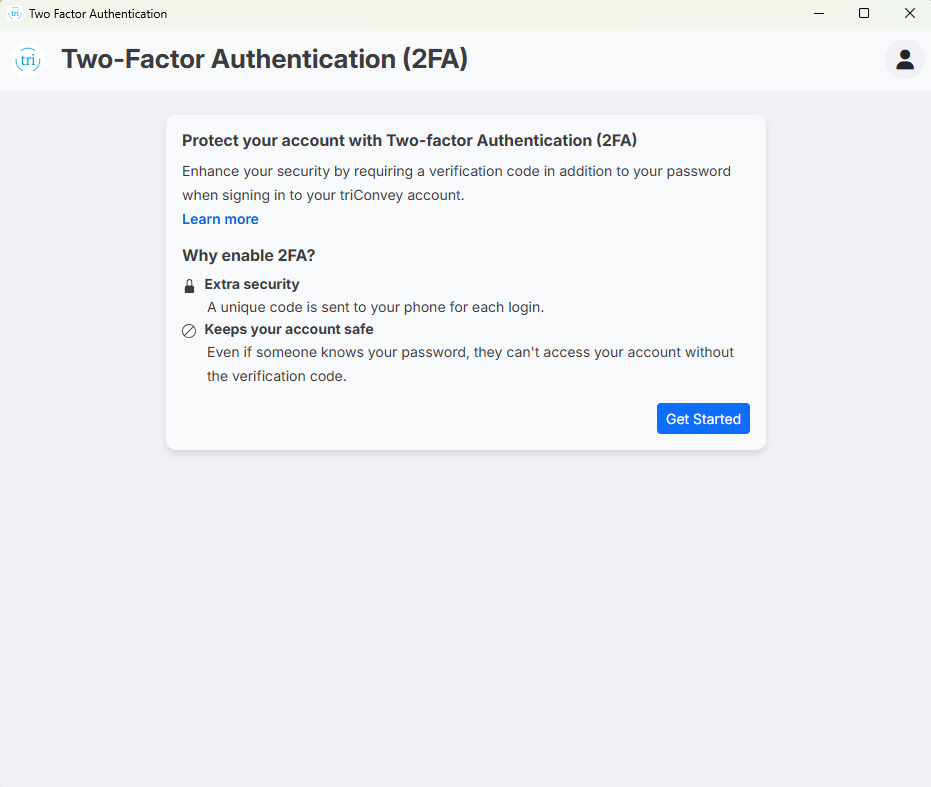Screen dimensions: 931x787
Task: Click the padlock icon beside Extra security
Action: click(189, 286)
